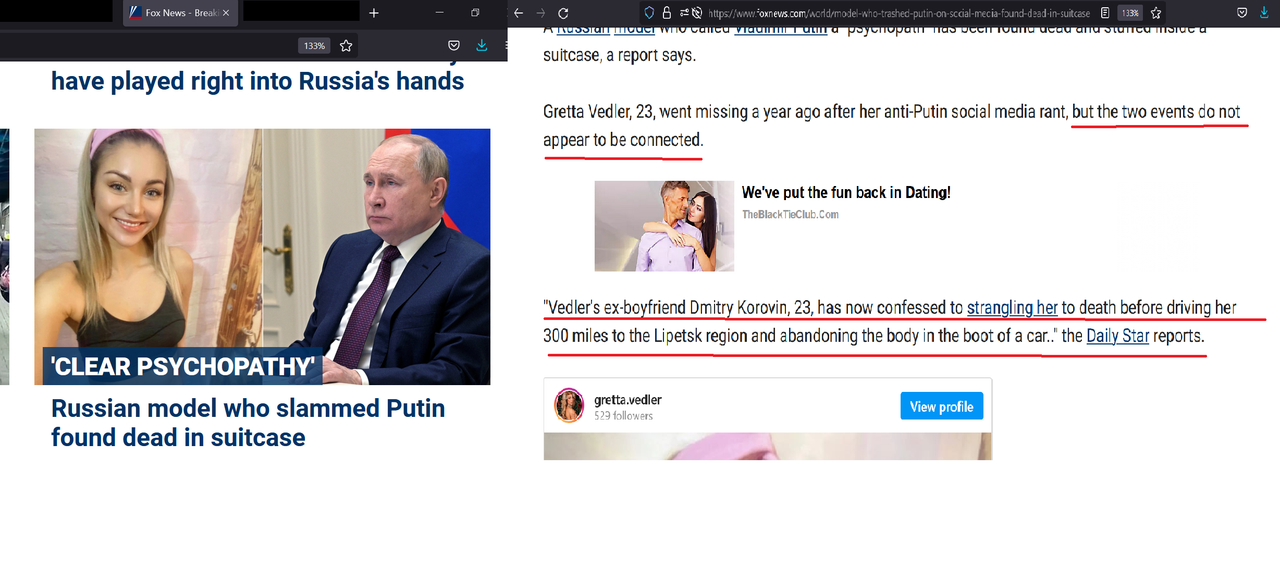
Task: Reset the 133% zoom badge next to reader view
Action: click(1130, 13)
